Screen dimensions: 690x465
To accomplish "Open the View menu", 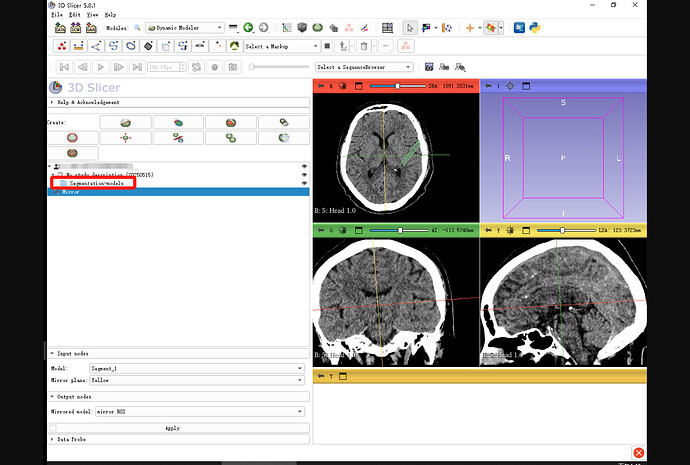I will (92, 15).
